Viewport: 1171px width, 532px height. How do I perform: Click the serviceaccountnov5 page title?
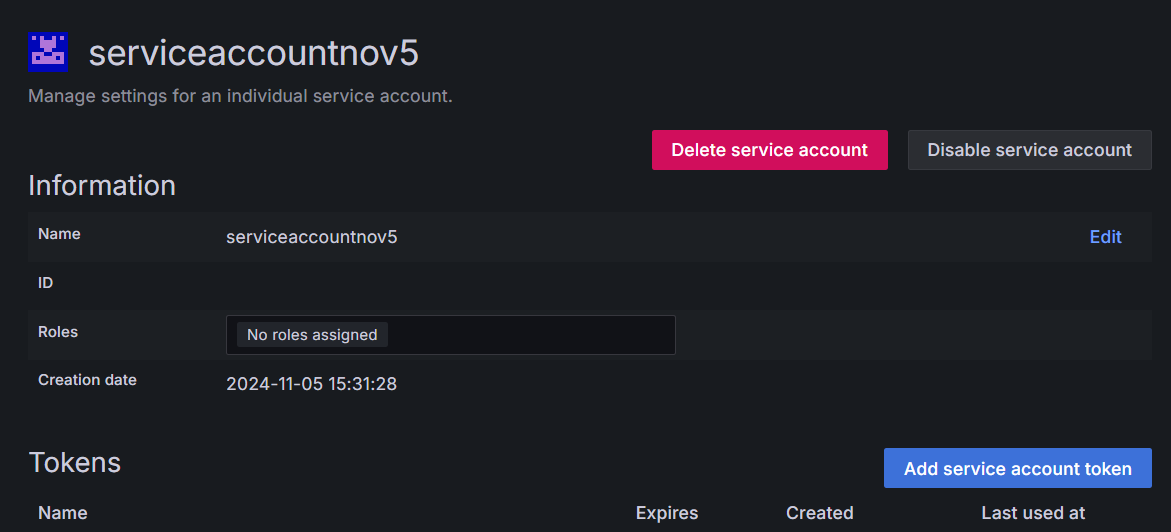(x=253, y=53)
